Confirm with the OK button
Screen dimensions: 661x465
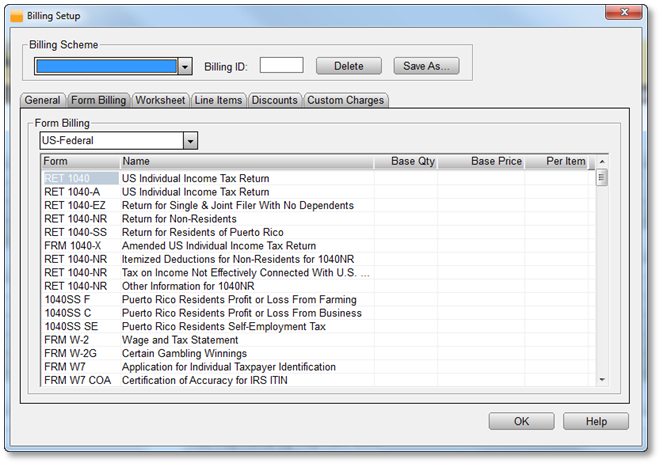521,422
